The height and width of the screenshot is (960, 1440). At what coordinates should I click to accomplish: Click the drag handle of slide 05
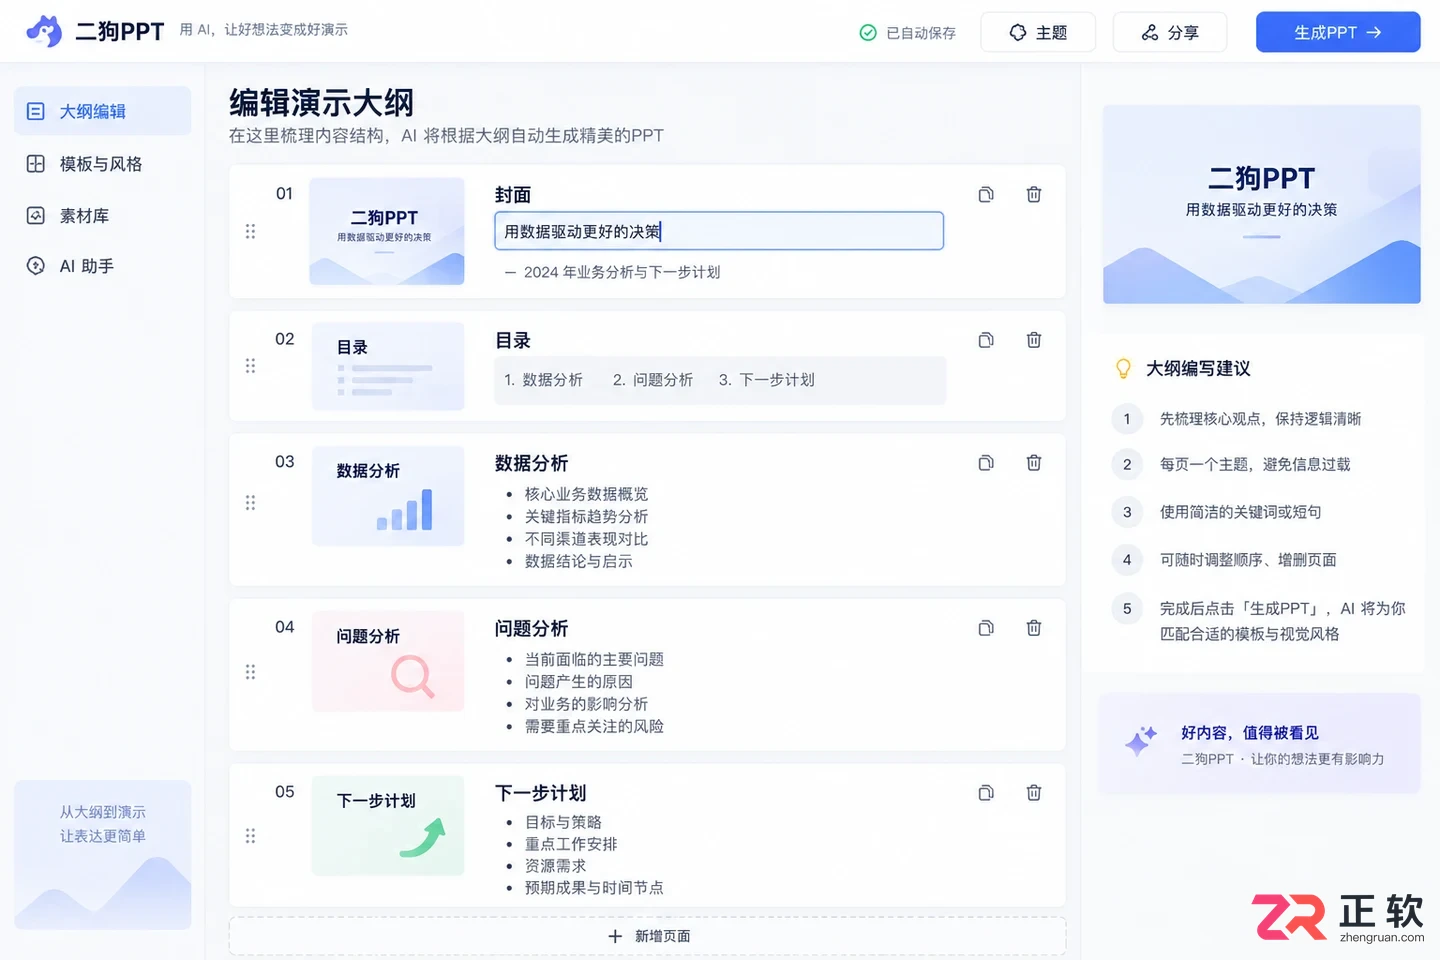click(250, 836)
